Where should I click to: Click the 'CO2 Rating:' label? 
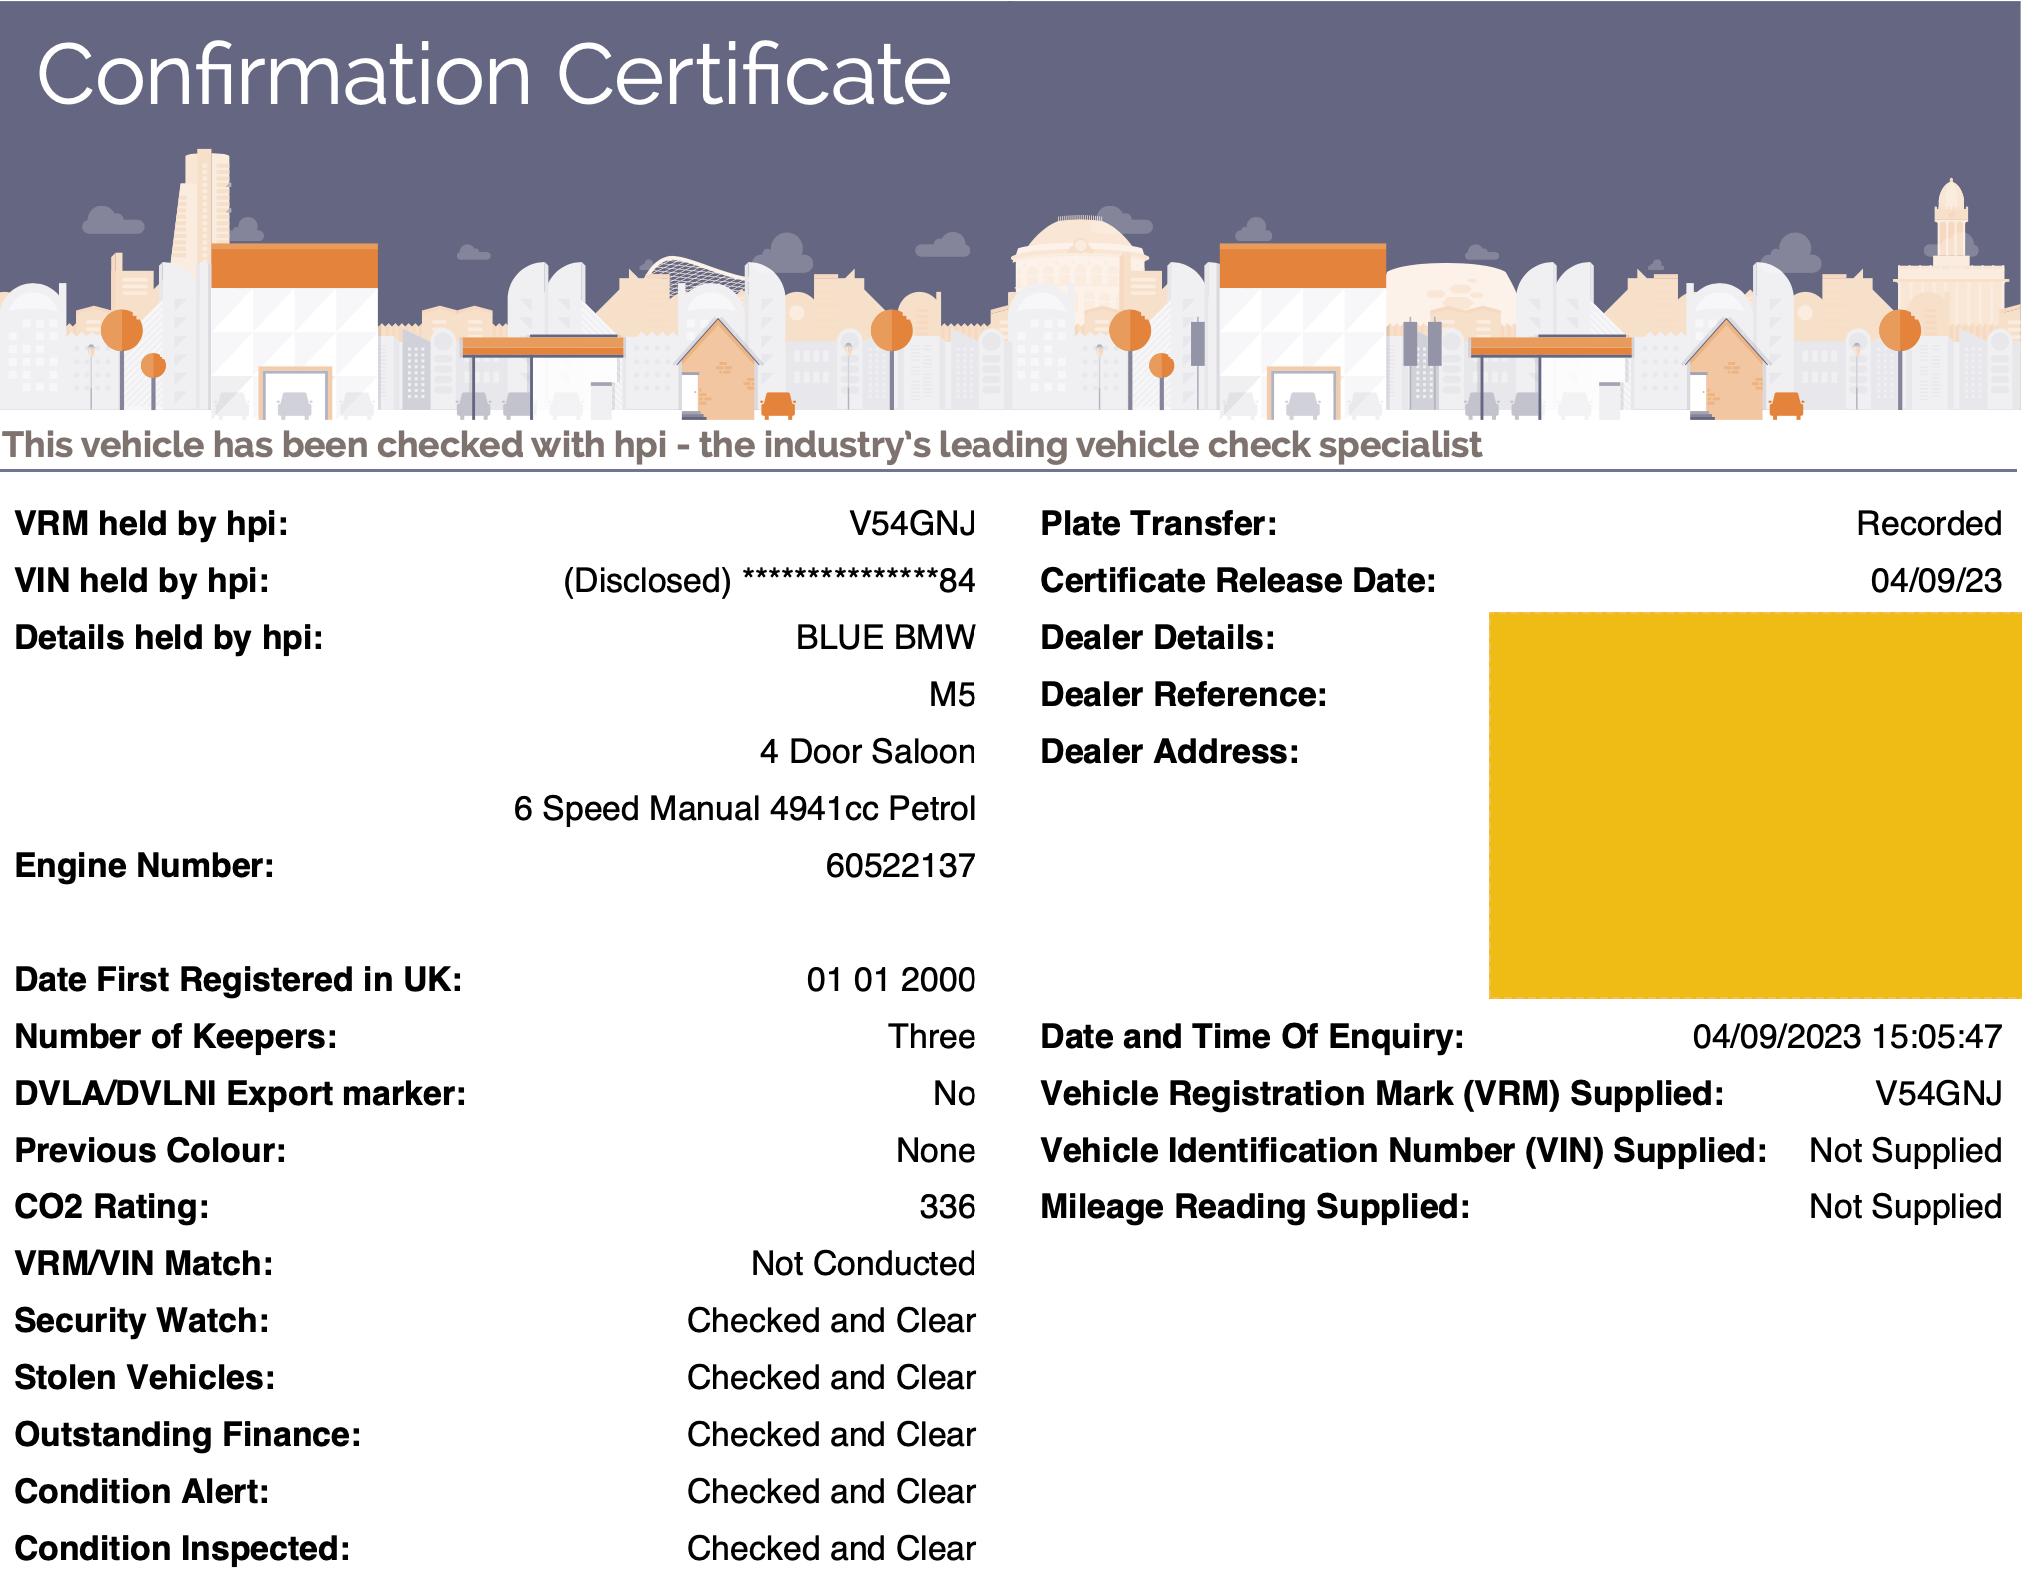[x=112, y=1207]
